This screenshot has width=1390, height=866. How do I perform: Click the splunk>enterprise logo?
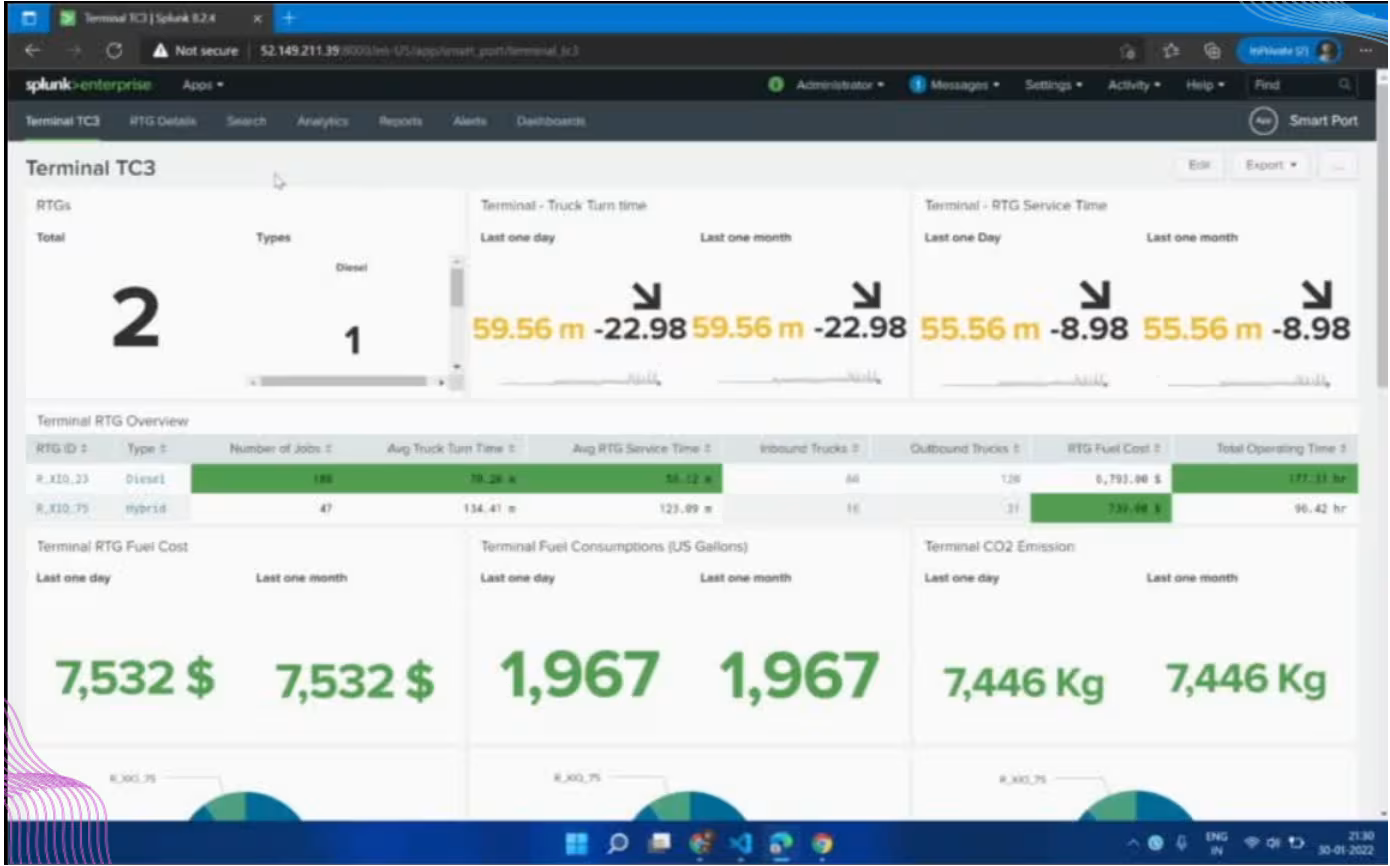(88, 86)
